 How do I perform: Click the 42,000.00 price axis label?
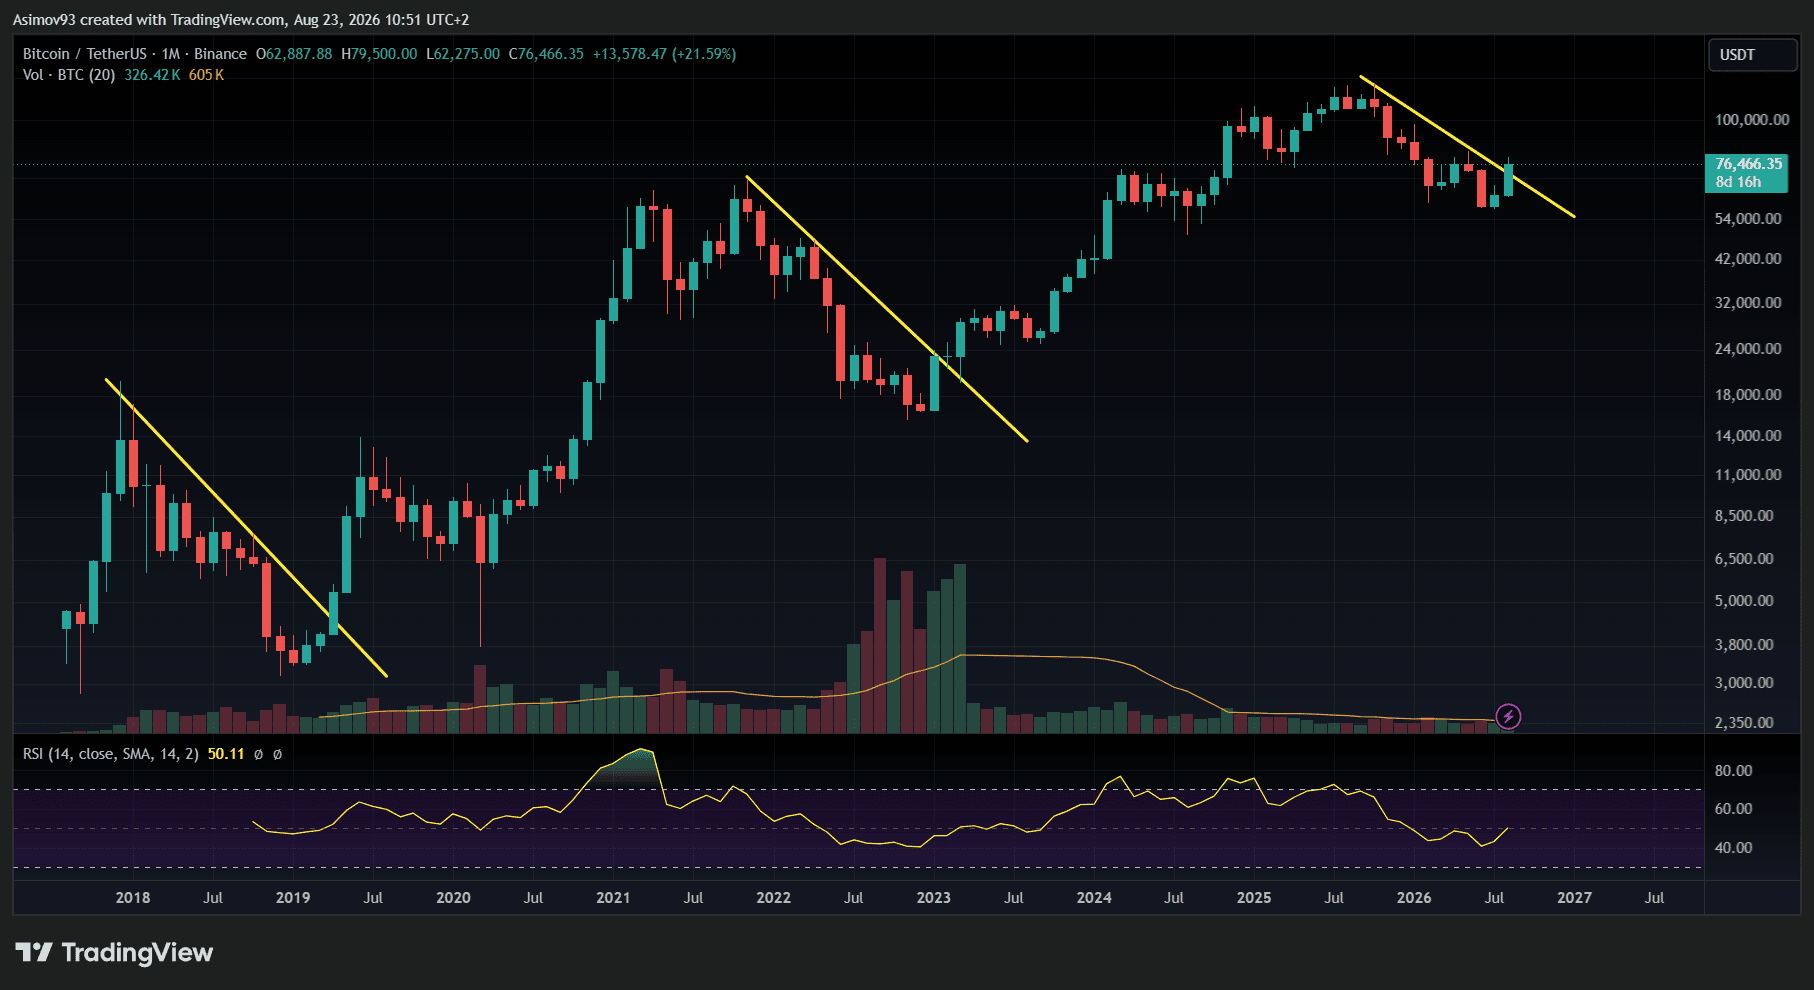(x=1748, y=259)
